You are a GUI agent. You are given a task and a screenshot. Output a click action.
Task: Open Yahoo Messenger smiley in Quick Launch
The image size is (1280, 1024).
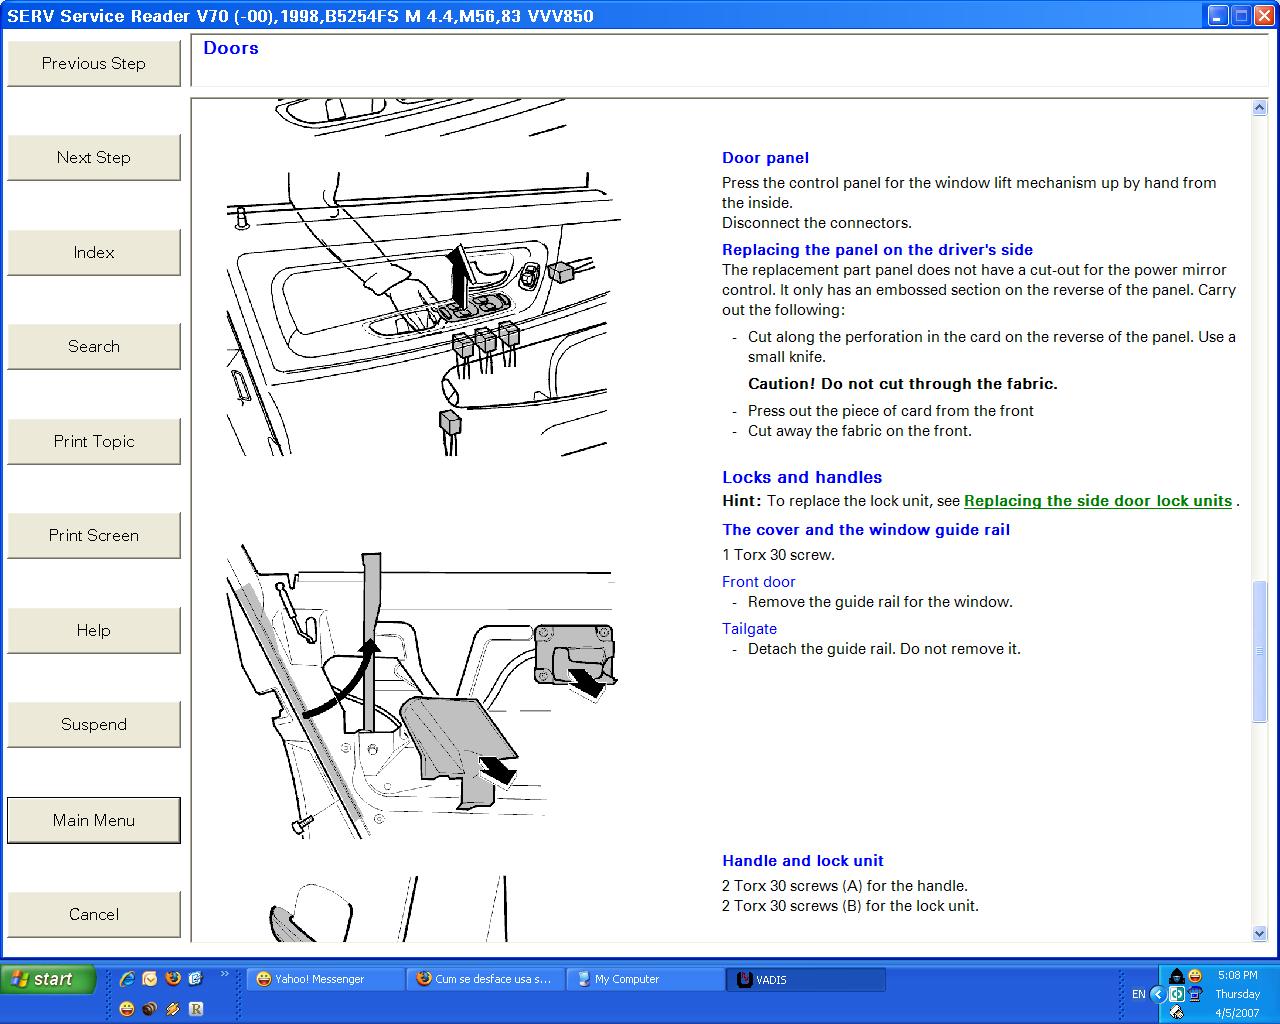click(x=127, y=1009)
